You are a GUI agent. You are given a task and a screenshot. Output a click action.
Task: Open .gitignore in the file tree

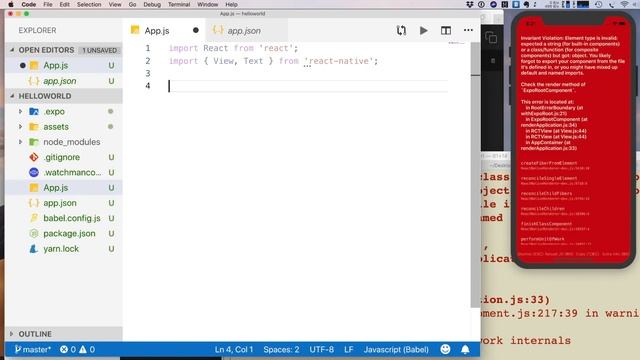pyautogui.click(x=64, y=157)
